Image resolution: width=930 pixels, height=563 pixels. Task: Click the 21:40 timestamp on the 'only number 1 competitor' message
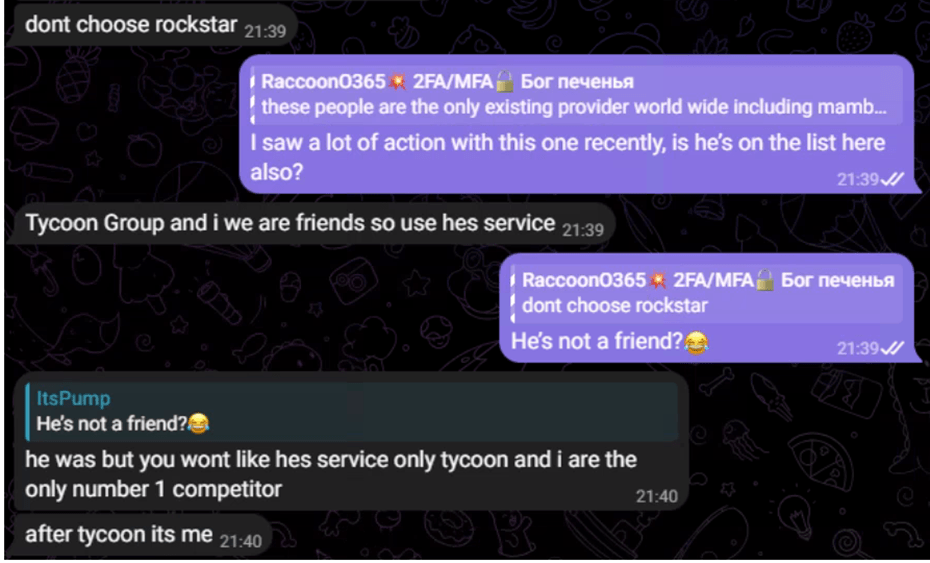(x=657, y=496)
